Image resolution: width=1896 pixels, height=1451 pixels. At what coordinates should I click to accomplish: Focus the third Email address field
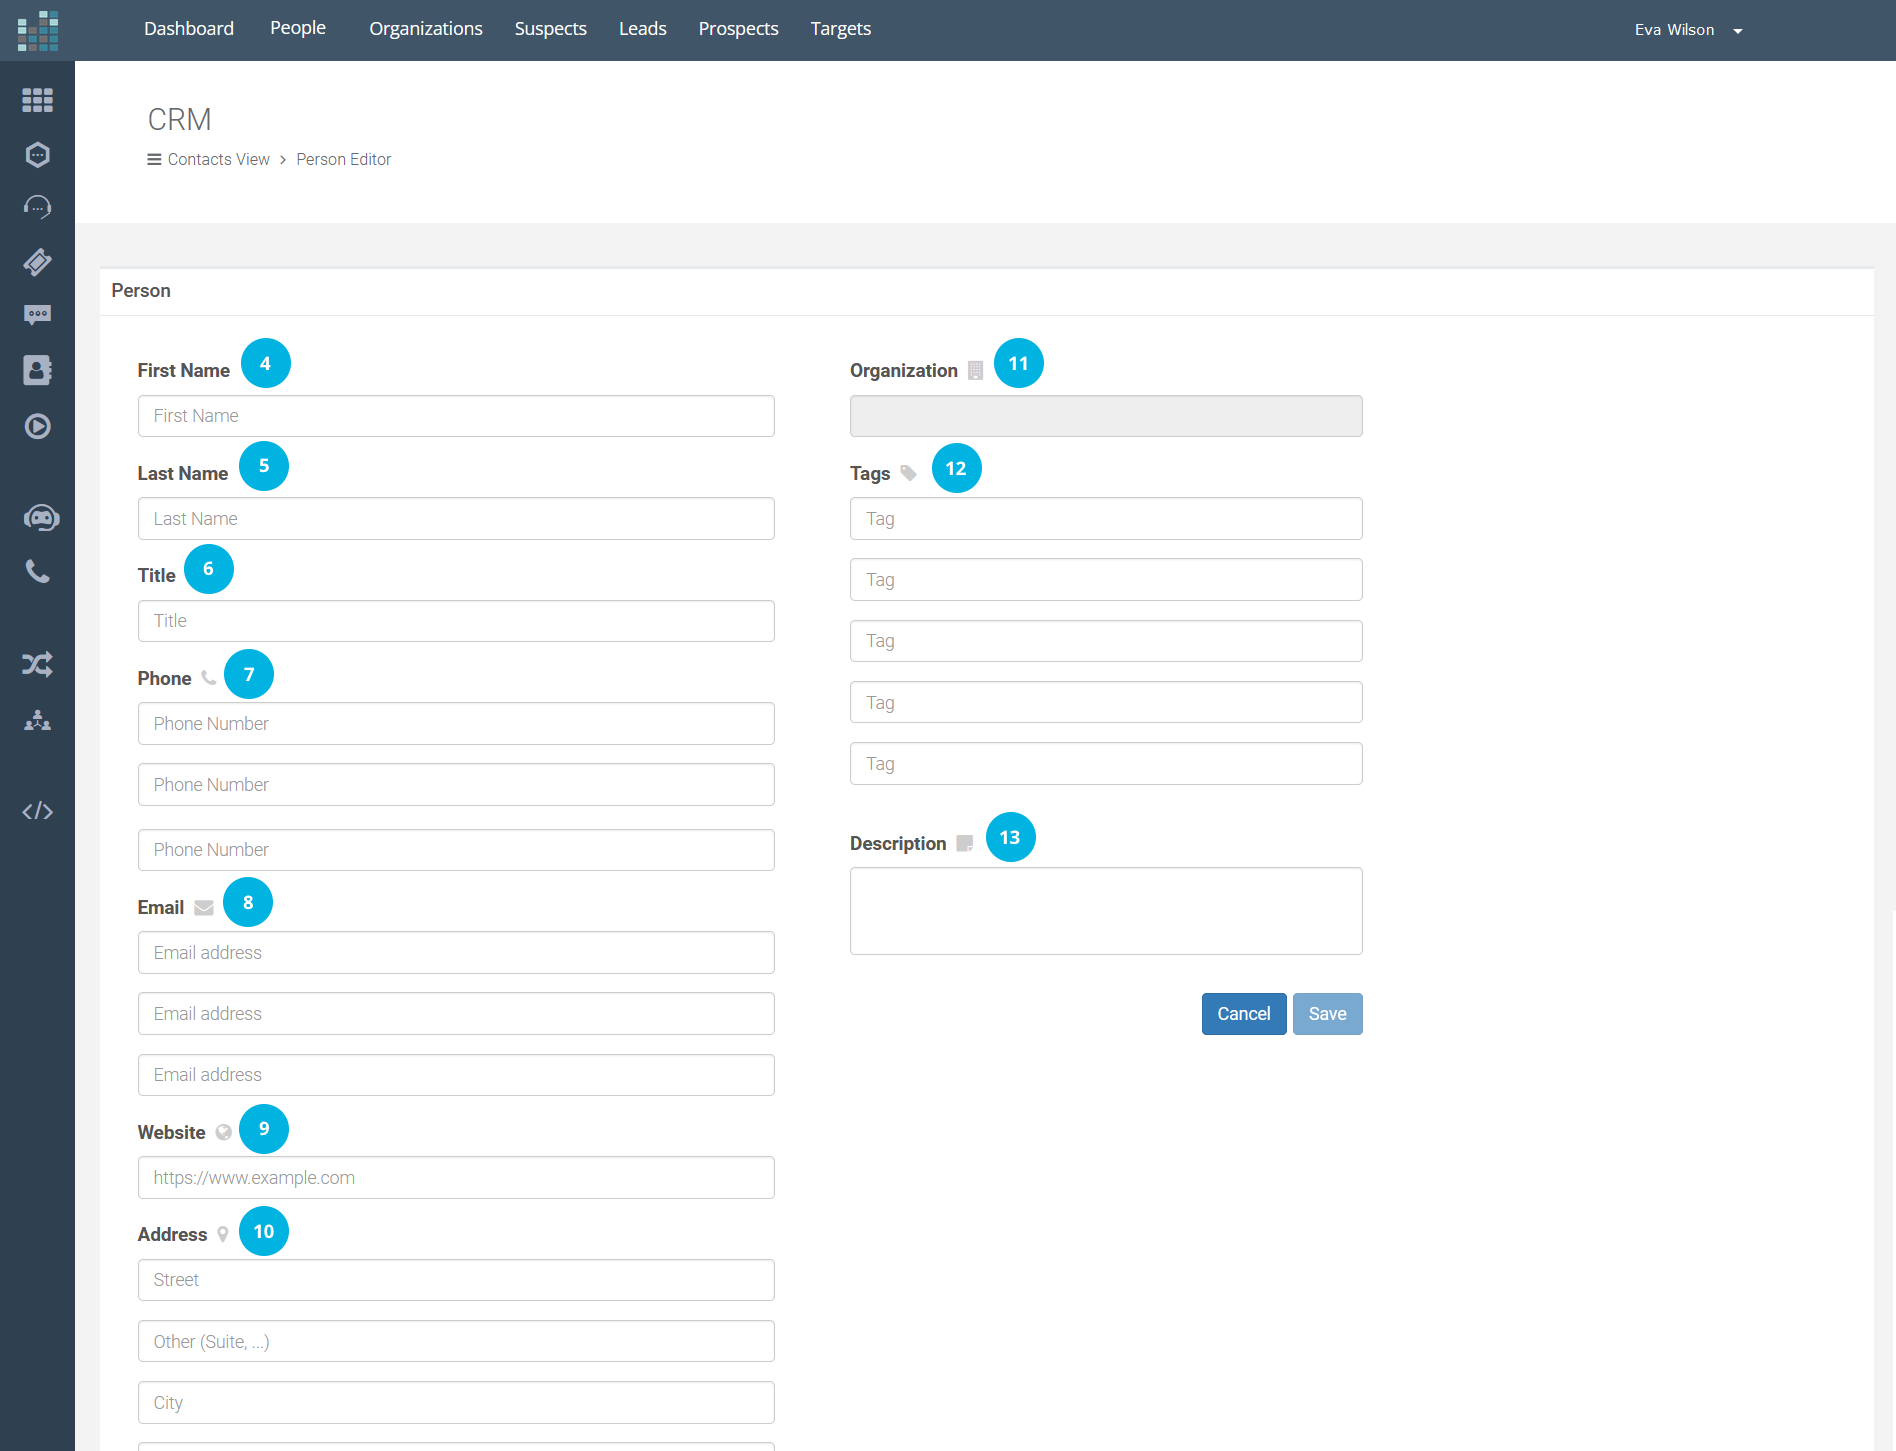pos(456,1075)
